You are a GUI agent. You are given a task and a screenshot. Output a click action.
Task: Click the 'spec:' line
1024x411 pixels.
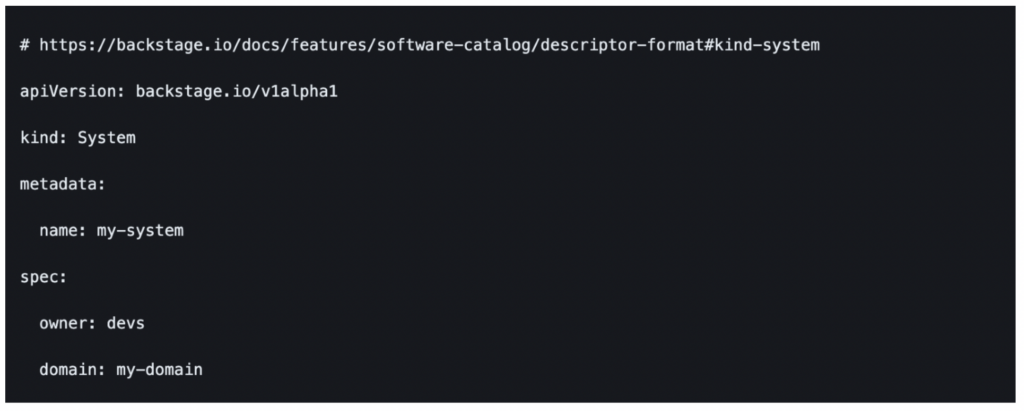(x=43, y=277)
